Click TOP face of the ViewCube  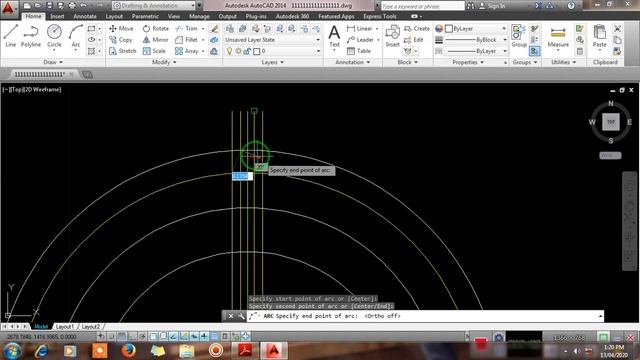(x=611, y=122)
